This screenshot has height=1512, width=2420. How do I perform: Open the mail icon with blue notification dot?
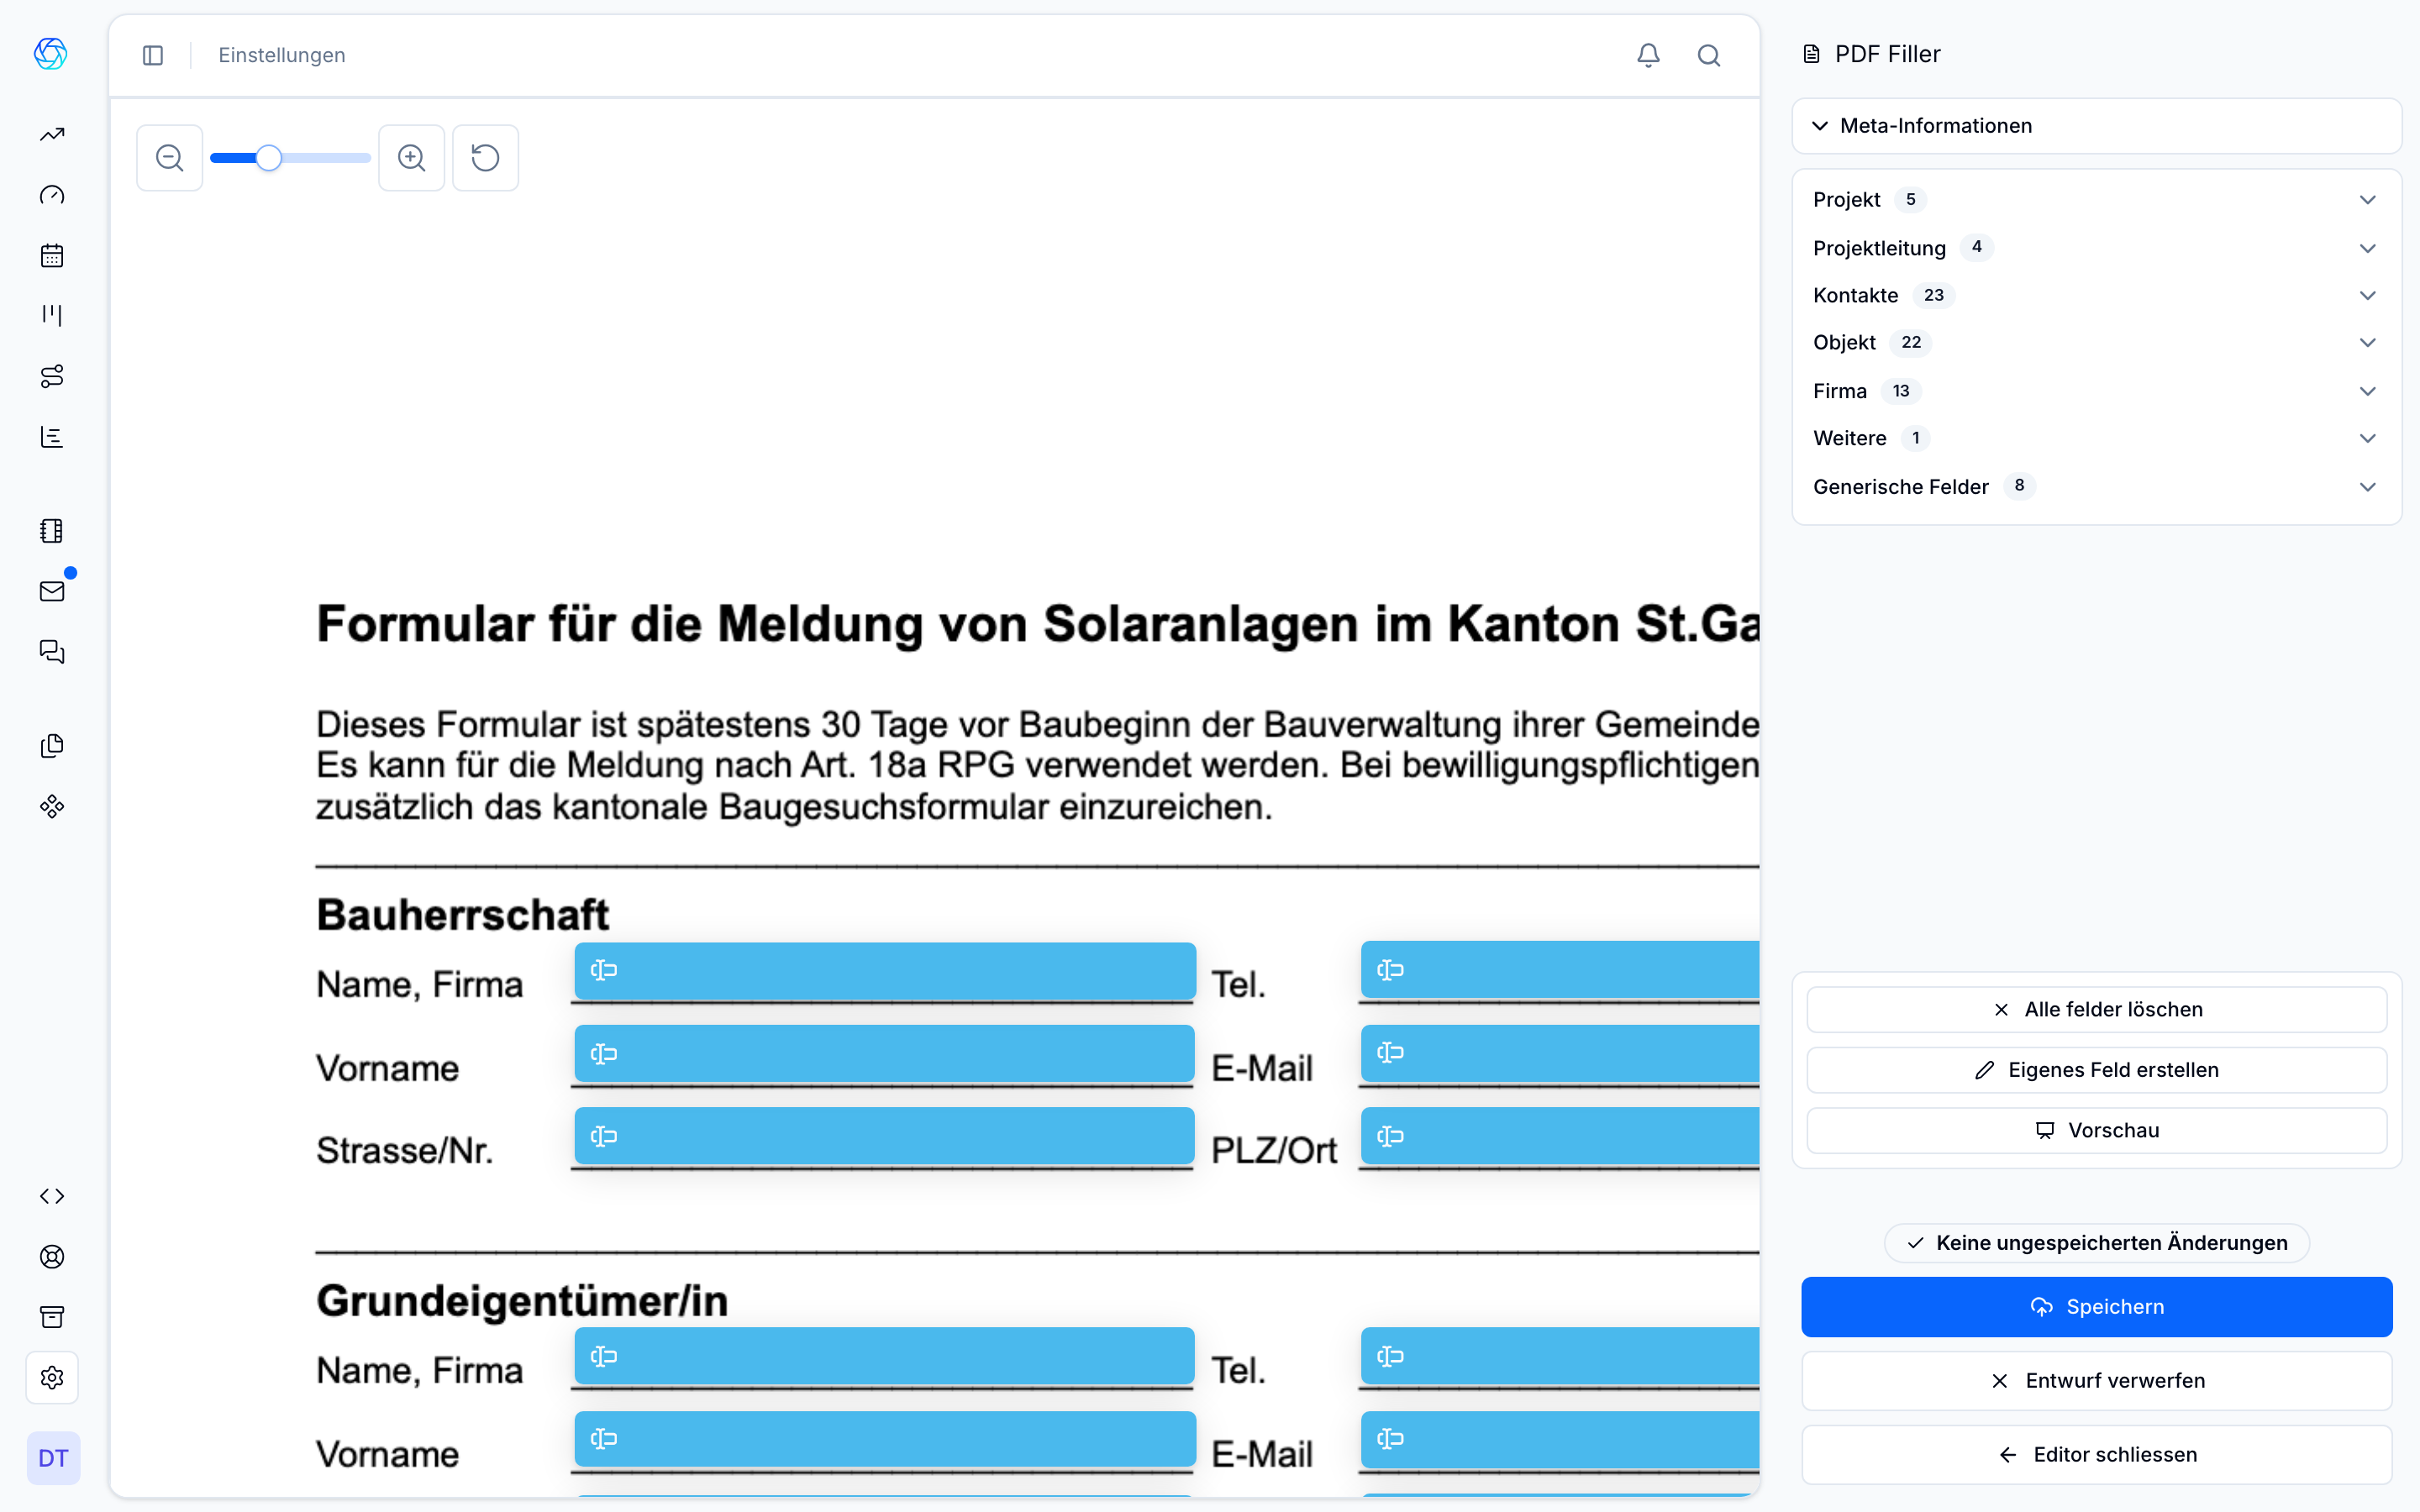(x=51, y=590)
